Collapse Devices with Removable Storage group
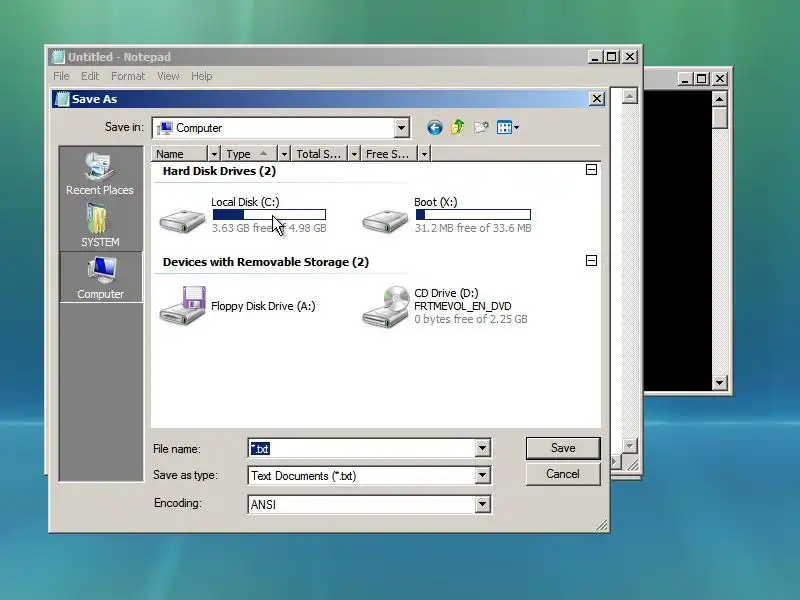The image size is (800, 600). 591,261
